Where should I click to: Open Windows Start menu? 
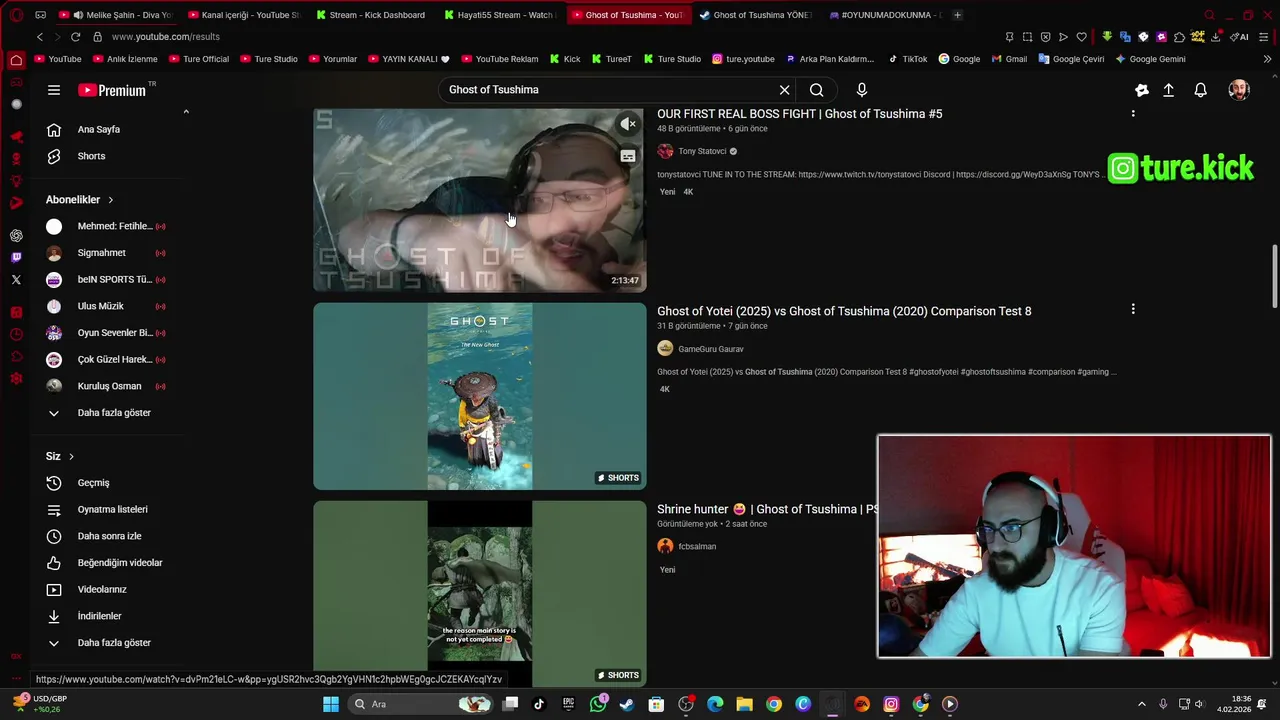[x=331, y=704]
